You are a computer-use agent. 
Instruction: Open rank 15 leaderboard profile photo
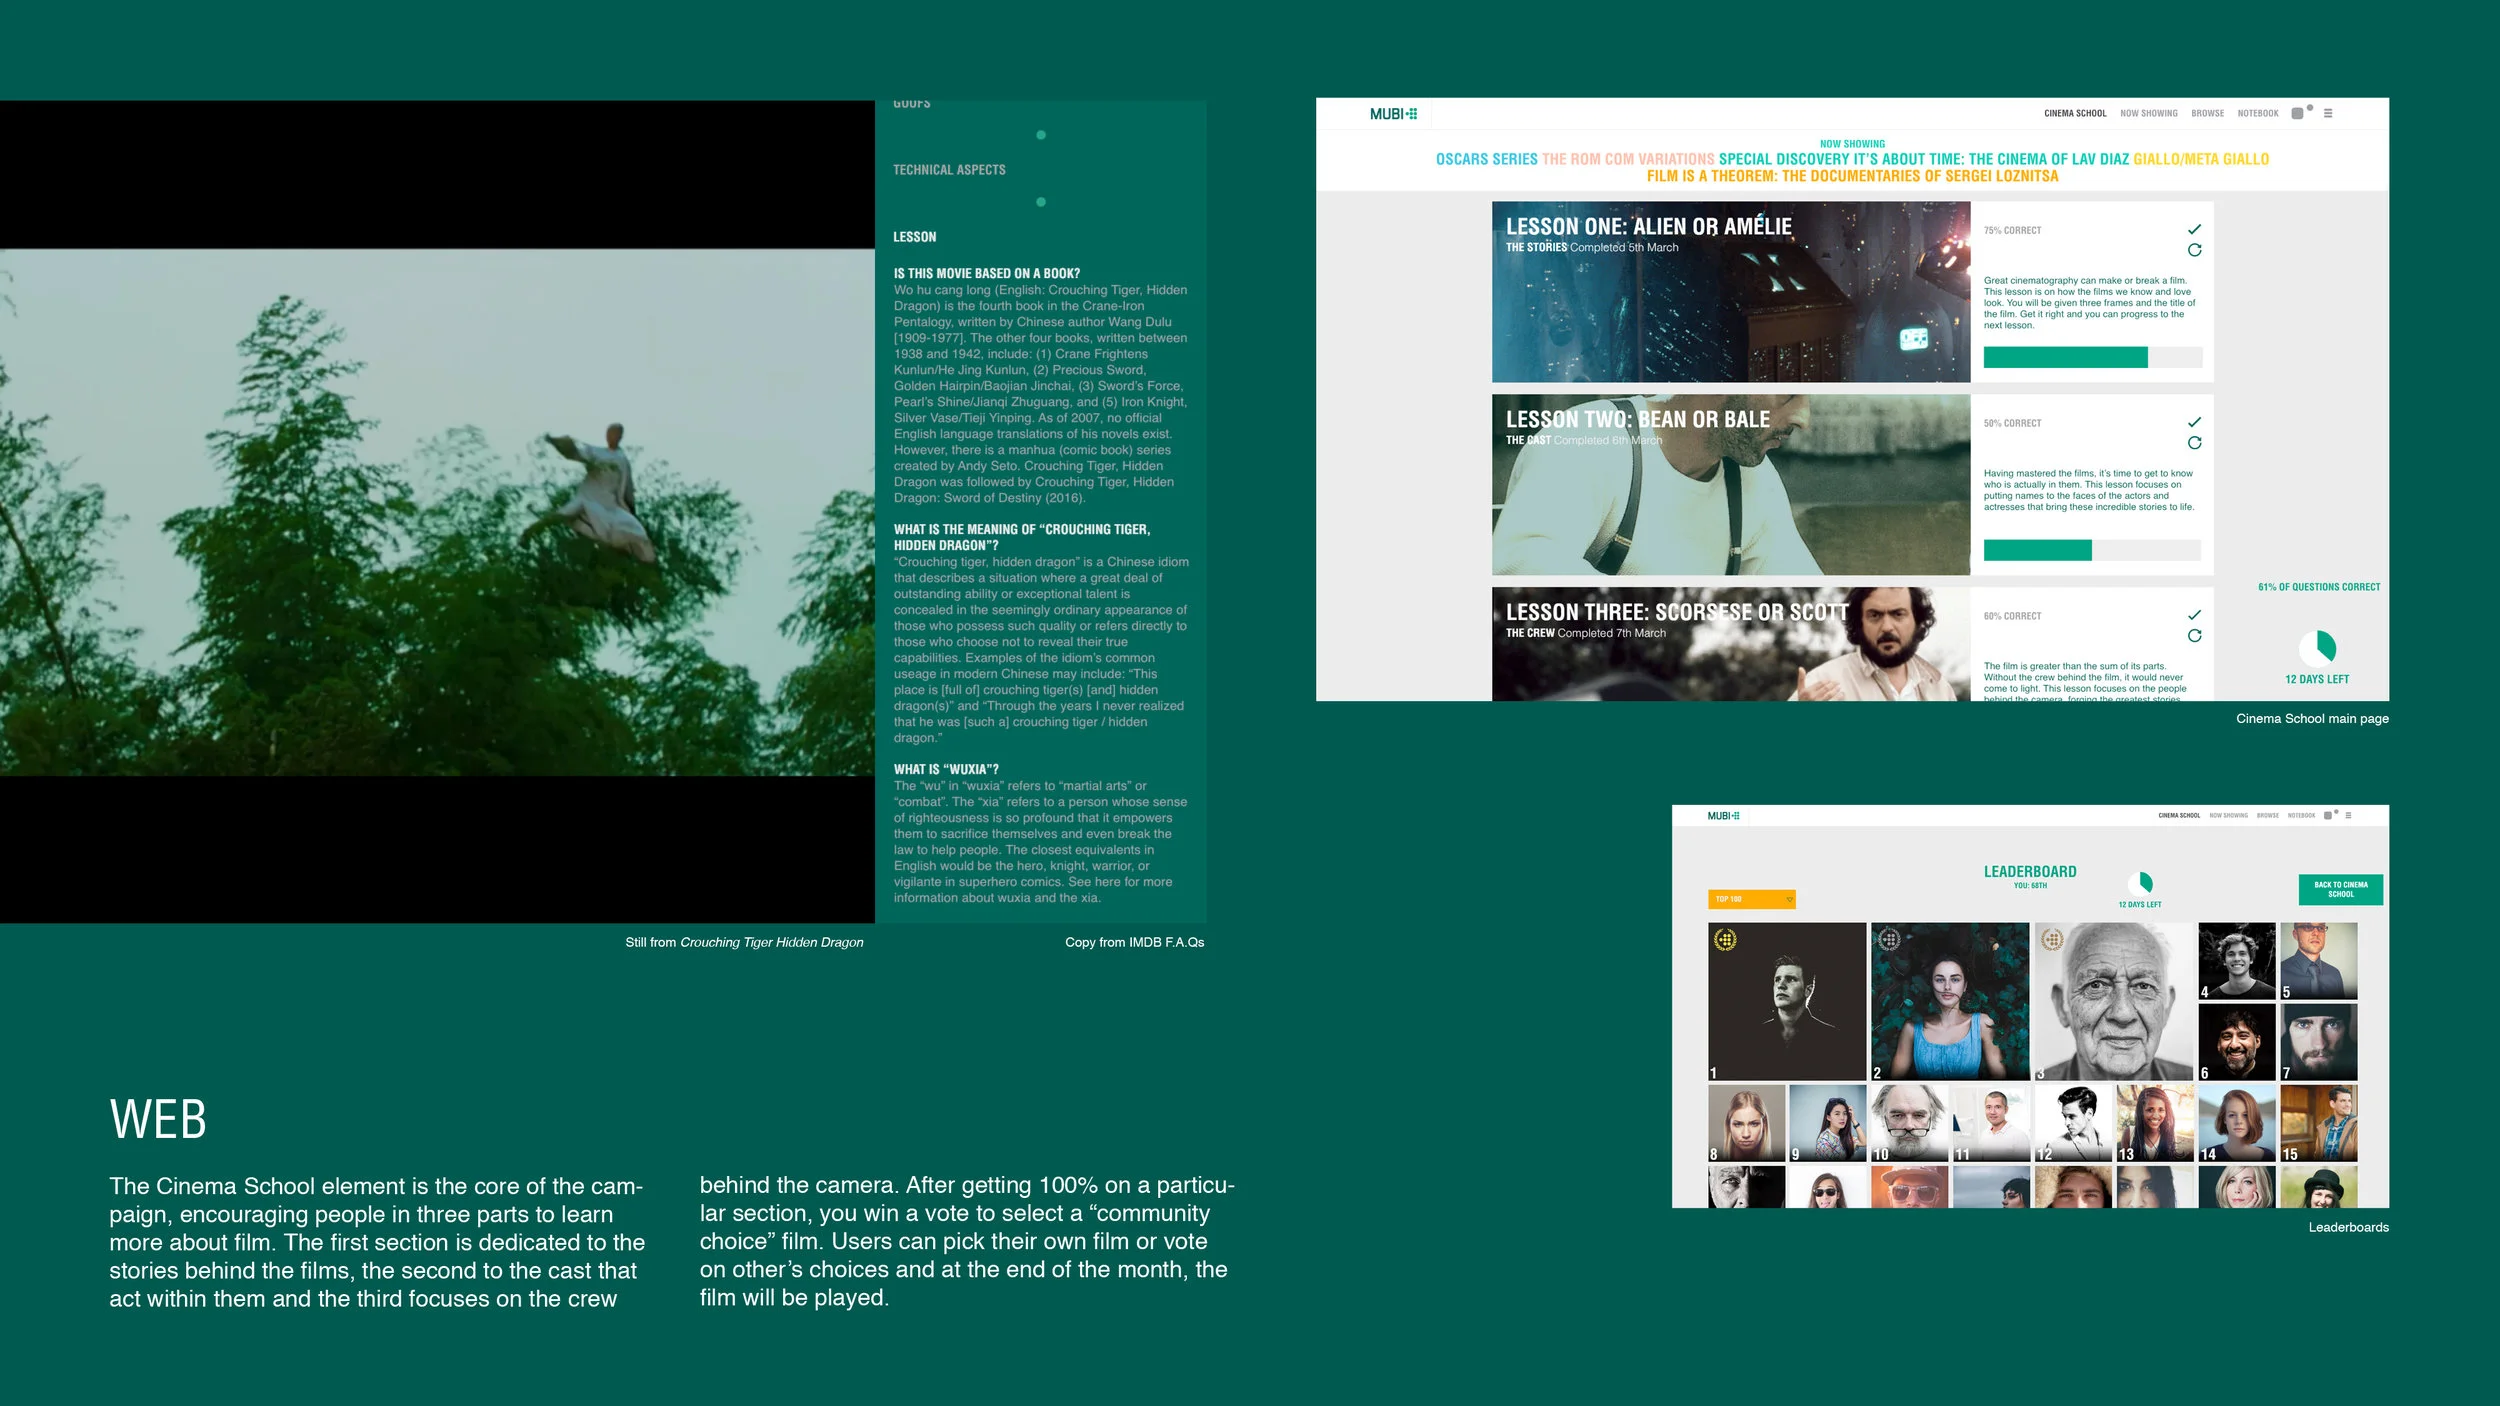pyautogui.click(x=2319, y=1124)
